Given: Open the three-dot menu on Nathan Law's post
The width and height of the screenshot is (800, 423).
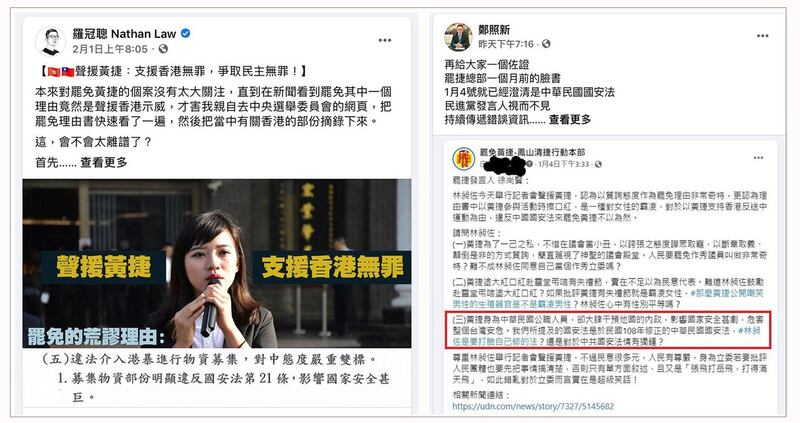Looking at the screenshot, I should 385,40.
